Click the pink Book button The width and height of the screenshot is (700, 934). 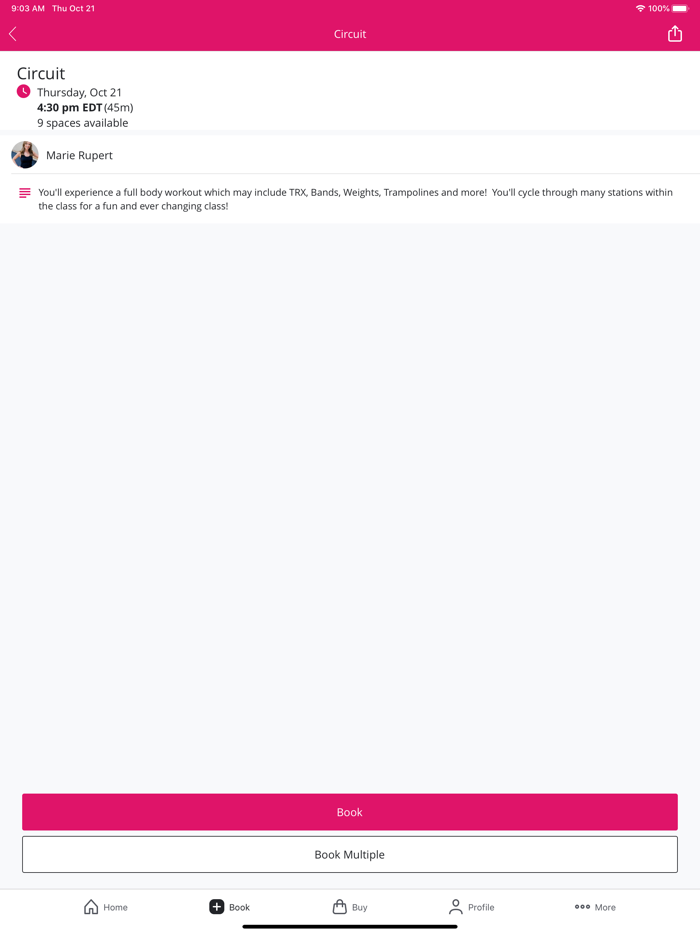coord(350,812)
